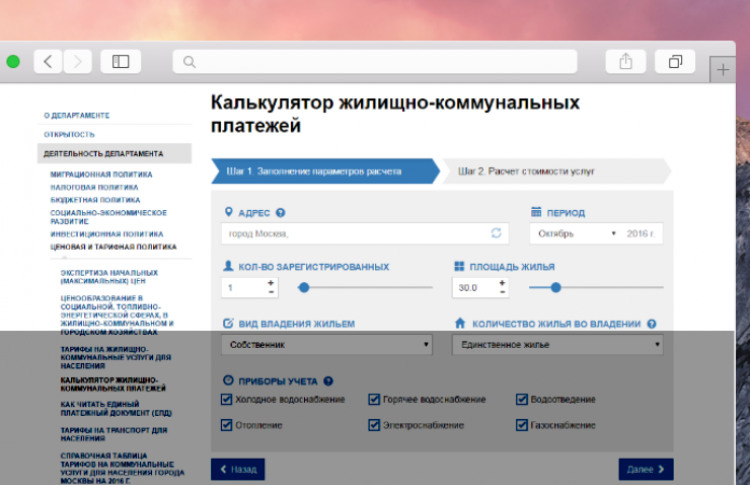Toggle Отопление checkbox
Screen dimensions: 750x485
[227, 425]
